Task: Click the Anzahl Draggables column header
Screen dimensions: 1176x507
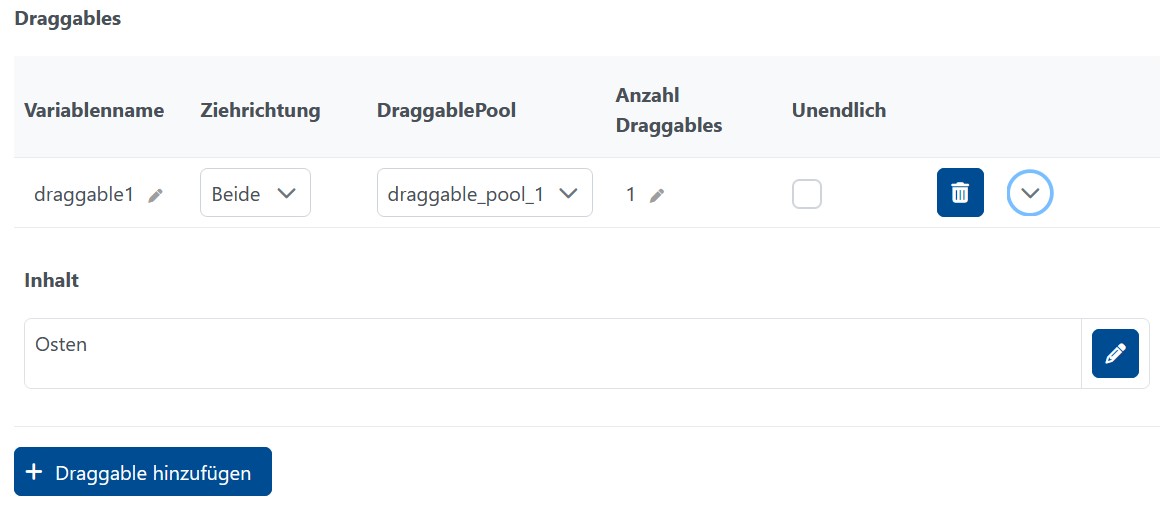Action: (668, 110)
